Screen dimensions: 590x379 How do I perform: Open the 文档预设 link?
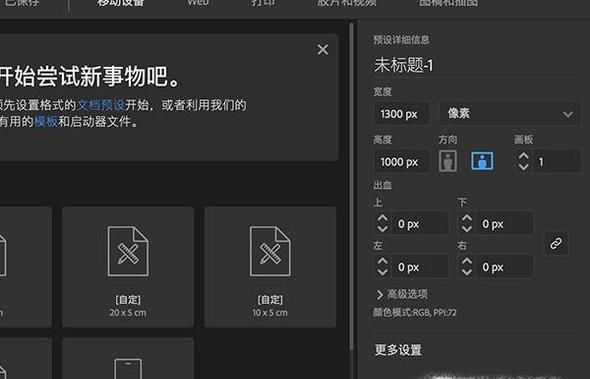coord(101,105)
